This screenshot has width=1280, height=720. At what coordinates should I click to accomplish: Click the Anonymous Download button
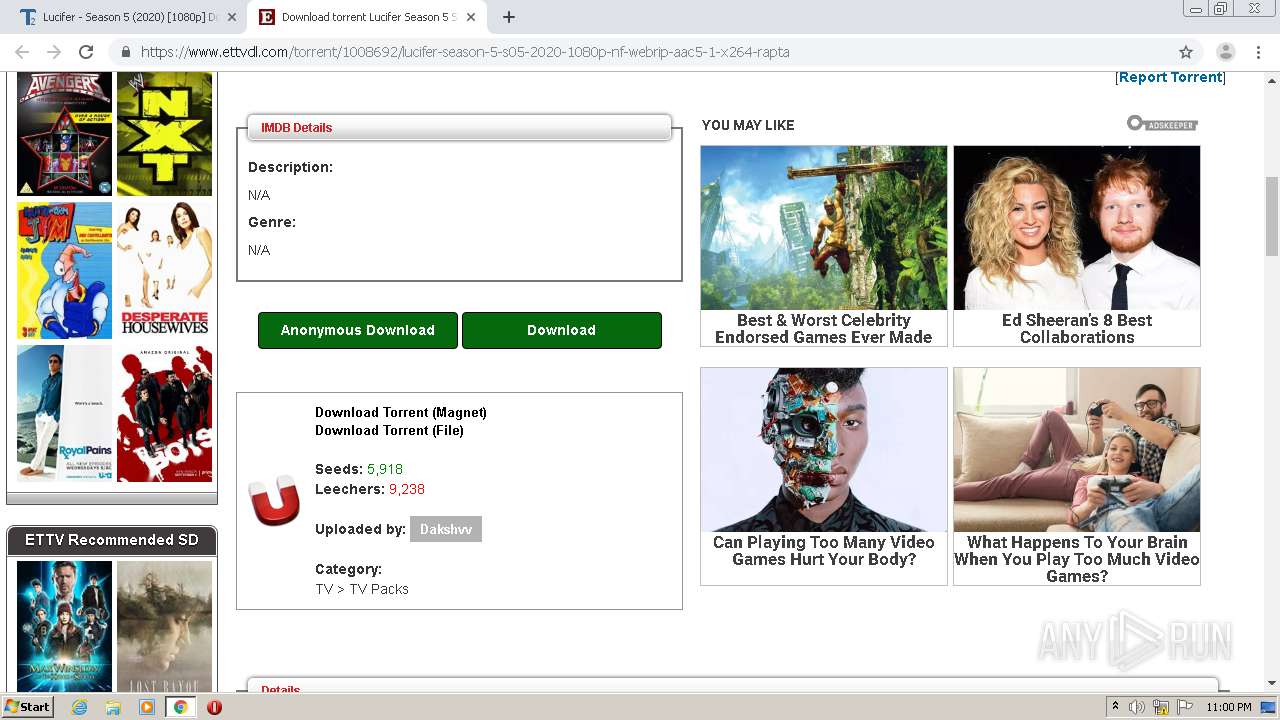click(x=358, y=330)
